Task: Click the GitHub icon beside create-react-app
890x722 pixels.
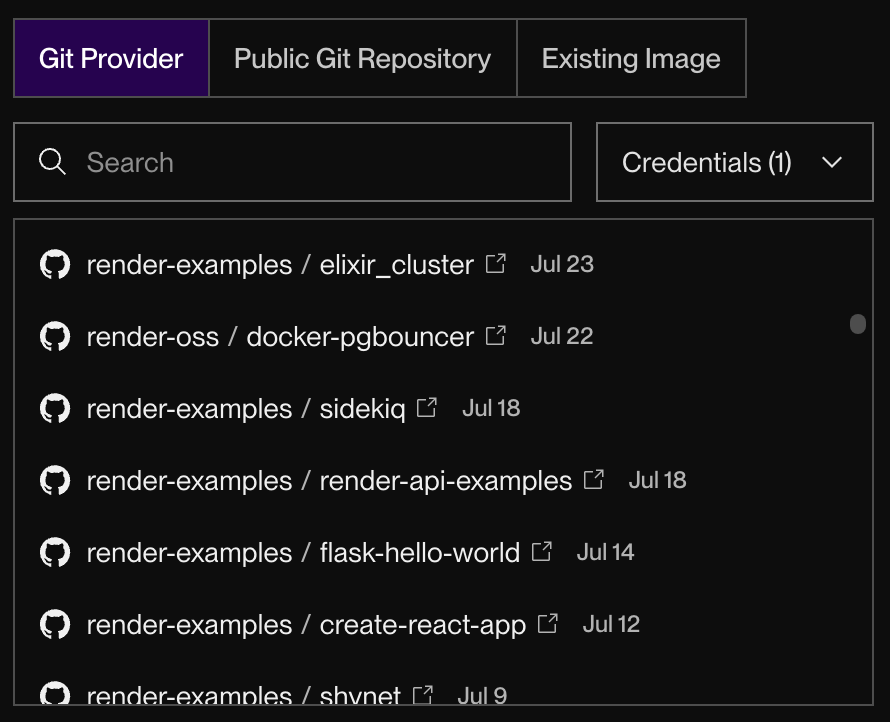Action: (54, 625)
